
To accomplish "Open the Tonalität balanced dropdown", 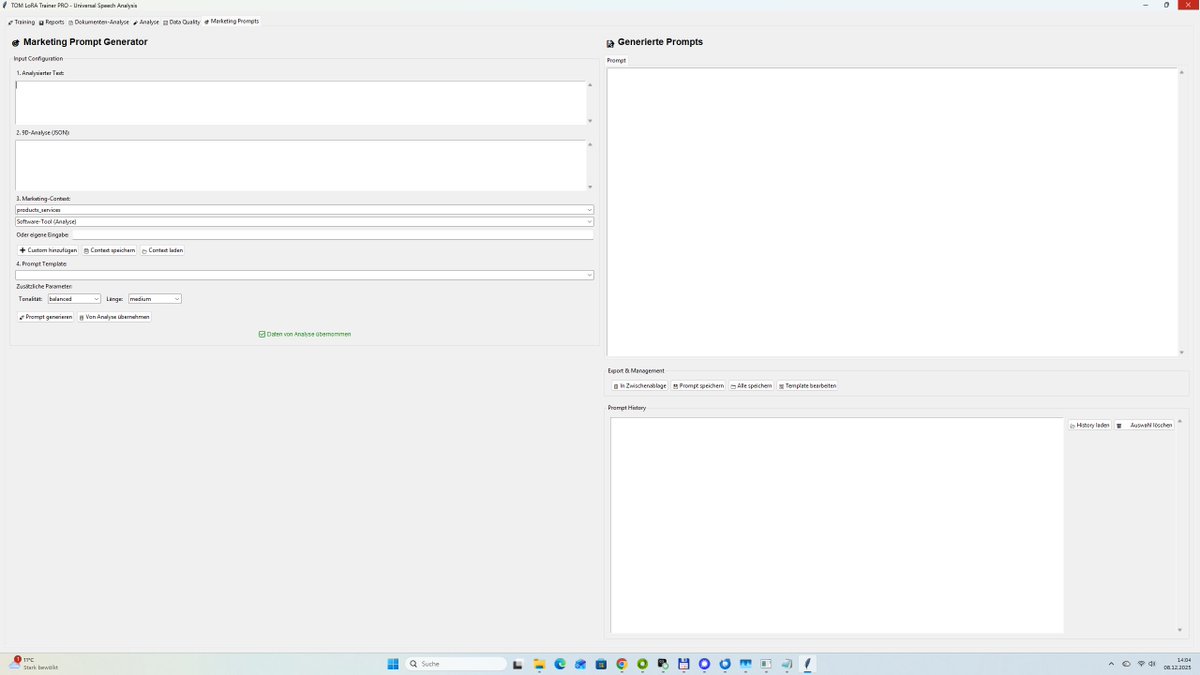I will pyautogui.click(x=74, y=298).
